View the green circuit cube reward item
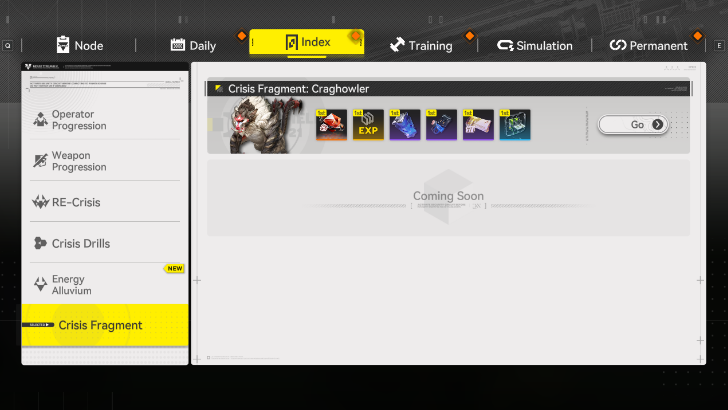Image resolution: width=728 pixels, height=410 pixels. tap(515, 124)
